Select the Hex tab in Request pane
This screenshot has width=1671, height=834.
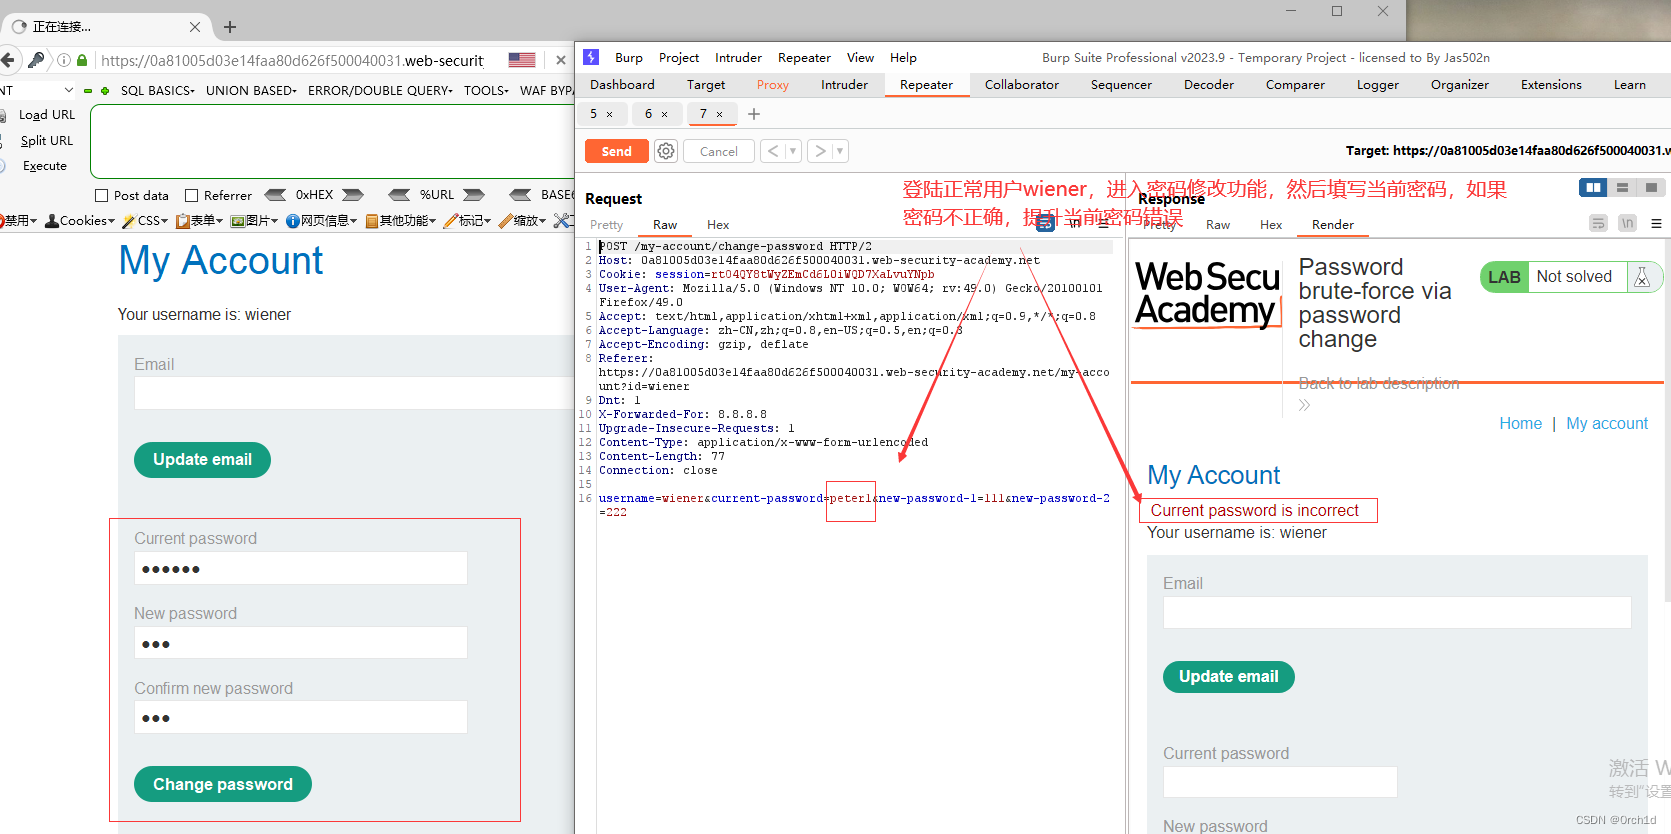pyautogui.click(x=718, y=225)
